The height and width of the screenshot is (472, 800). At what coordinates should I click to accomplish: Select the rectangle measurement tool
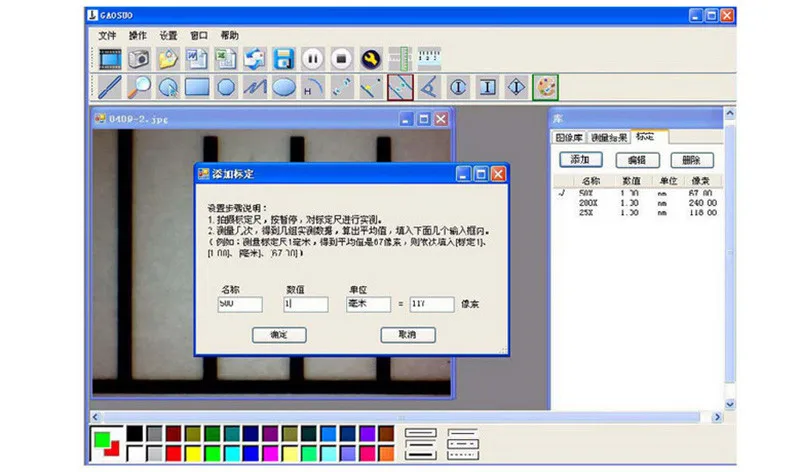point(197,87)
